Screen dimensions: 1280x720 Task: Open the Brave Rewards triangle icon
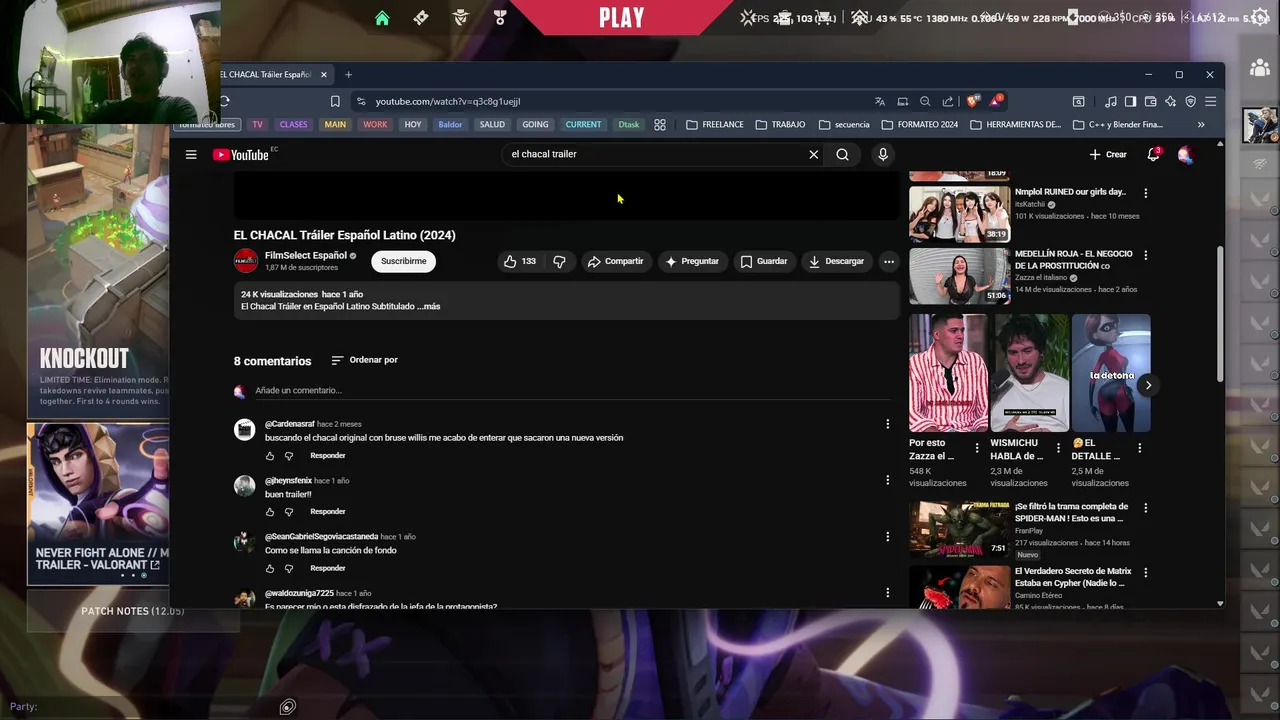click(996, 101)
